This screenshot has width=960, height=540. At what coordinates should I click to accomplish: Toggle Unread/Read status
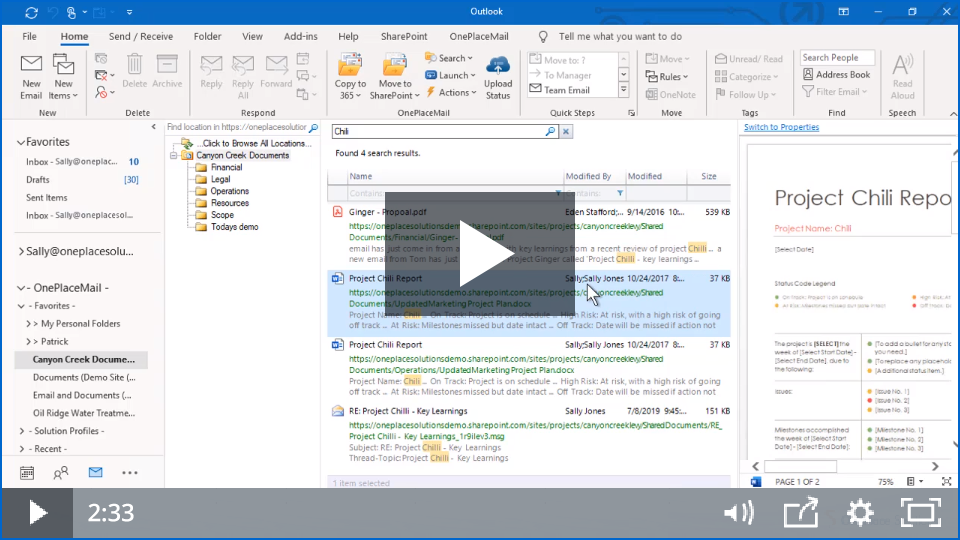[x=749, y=59]
